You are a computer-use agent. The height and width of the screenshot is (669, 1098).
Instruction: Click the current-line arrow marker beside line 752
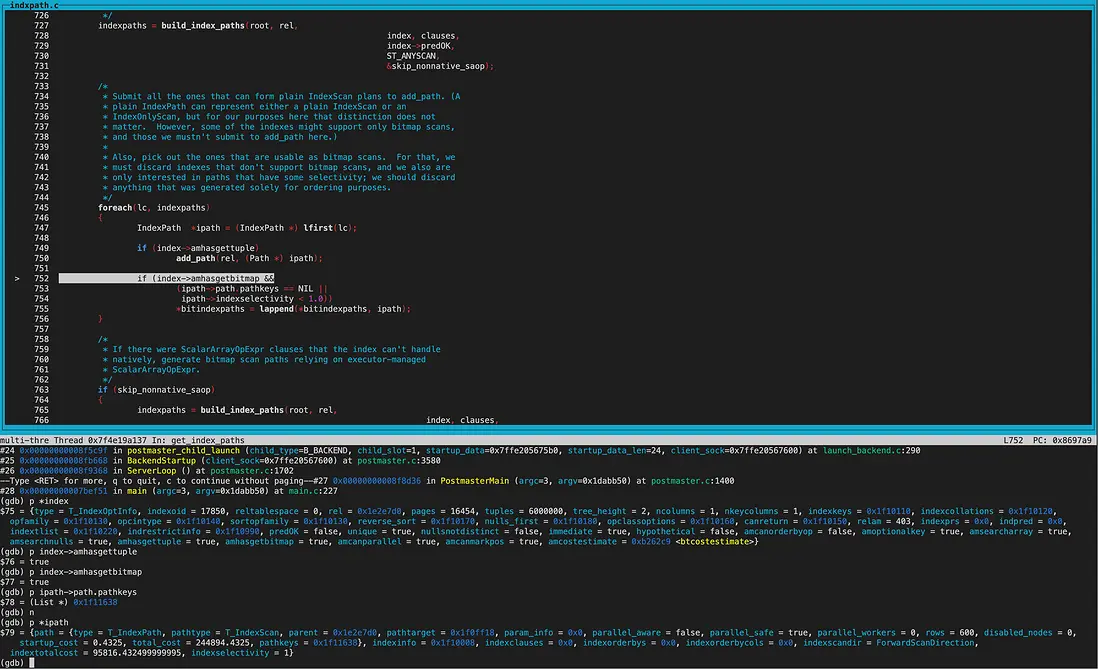coord(17,278)
